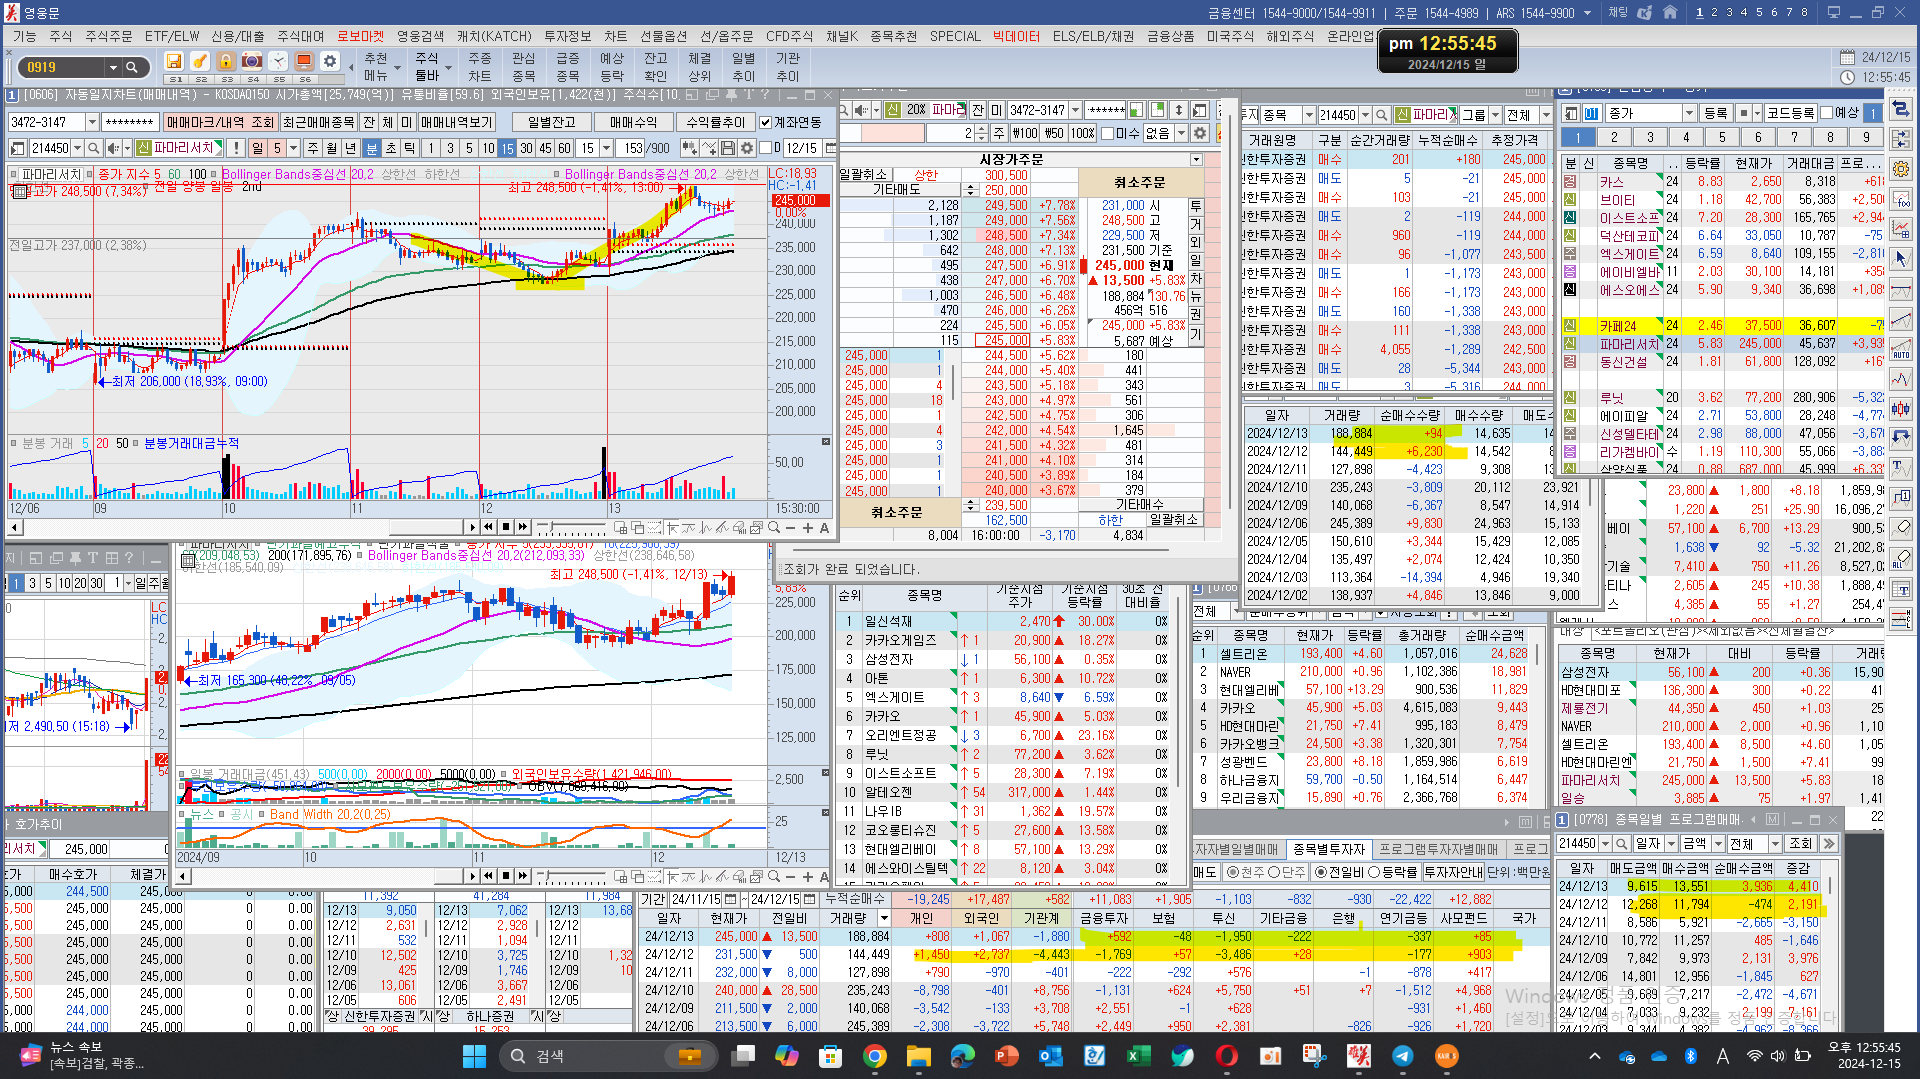Open File Explorer from the taskbar
This screenshot has width=1920, height=1079.
919,1056
